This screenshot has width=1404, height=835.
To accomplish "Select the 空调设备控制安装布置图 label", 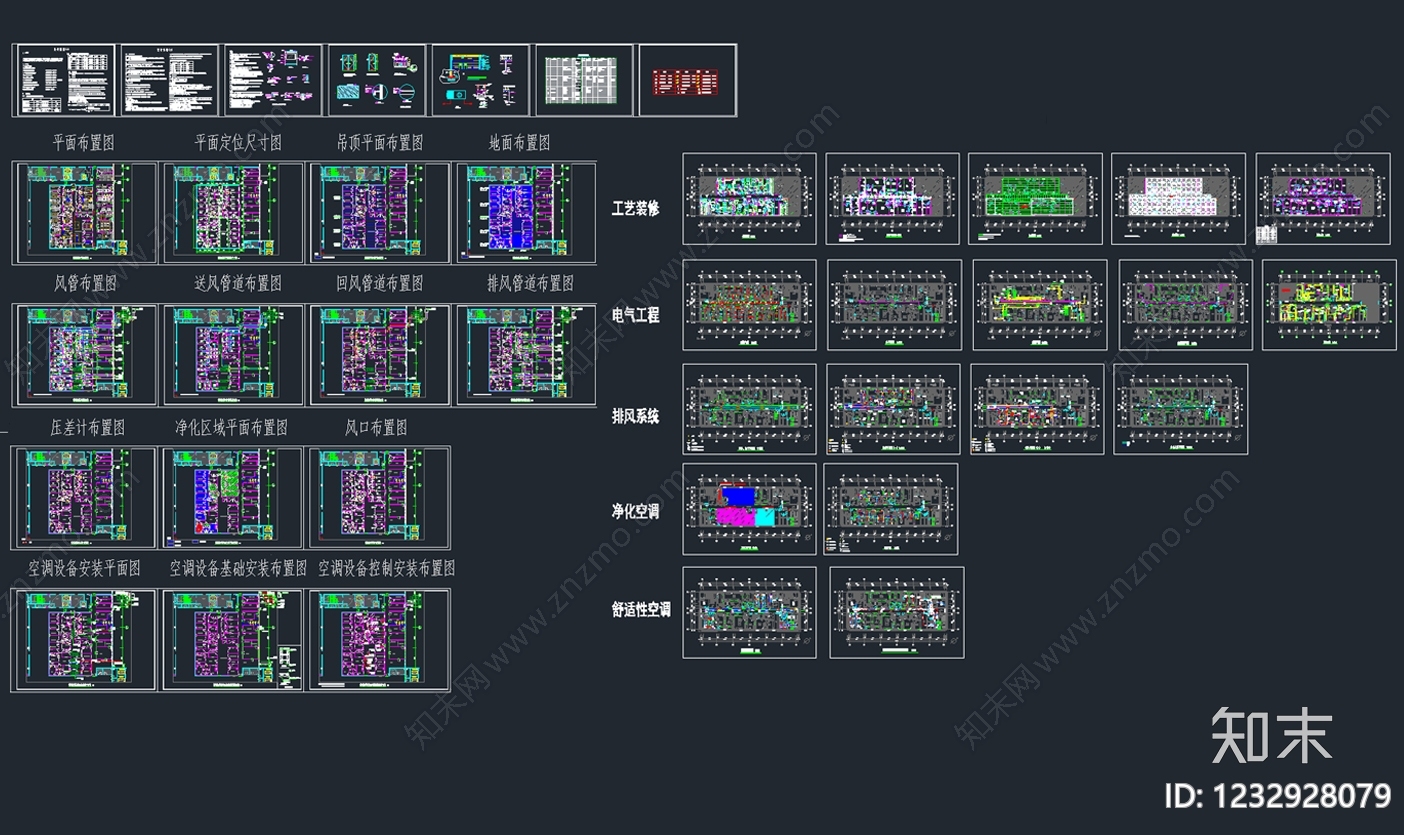I will [387, 568].
